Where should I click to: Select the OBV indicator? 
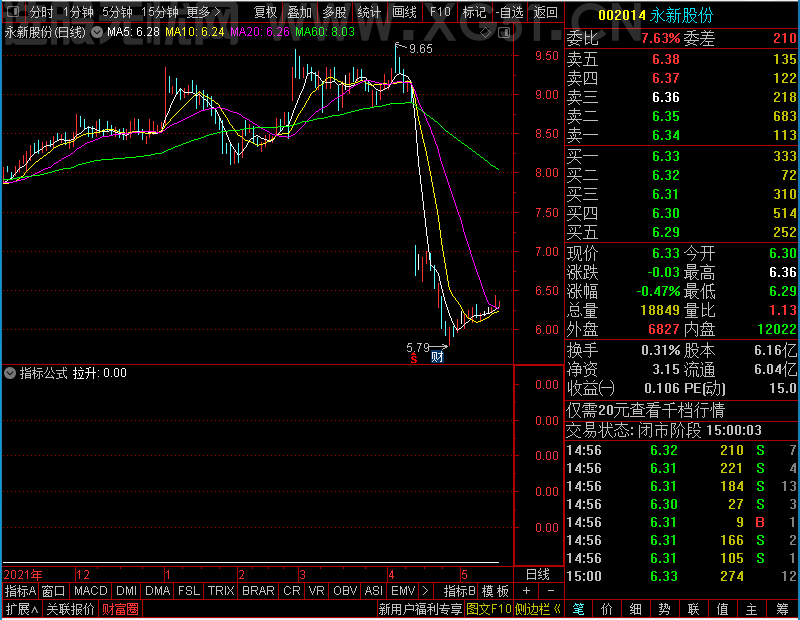(345, 591)
